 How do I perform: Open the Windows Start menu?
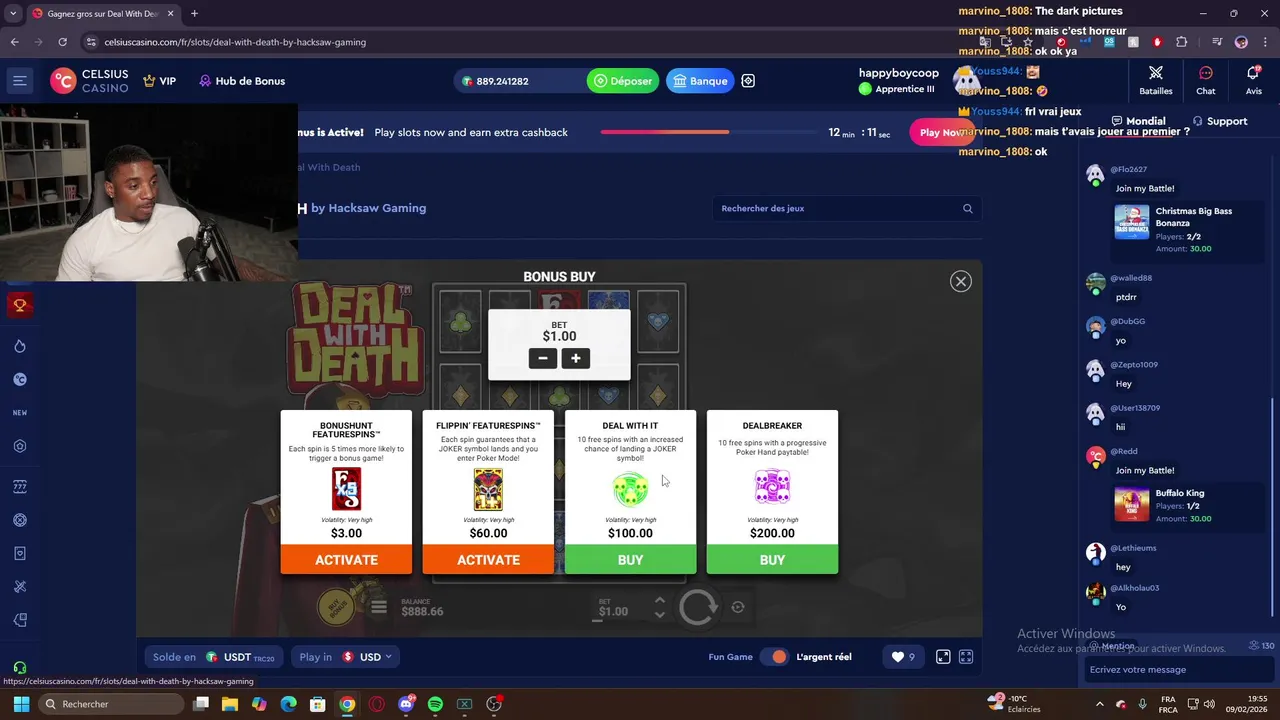20,704
